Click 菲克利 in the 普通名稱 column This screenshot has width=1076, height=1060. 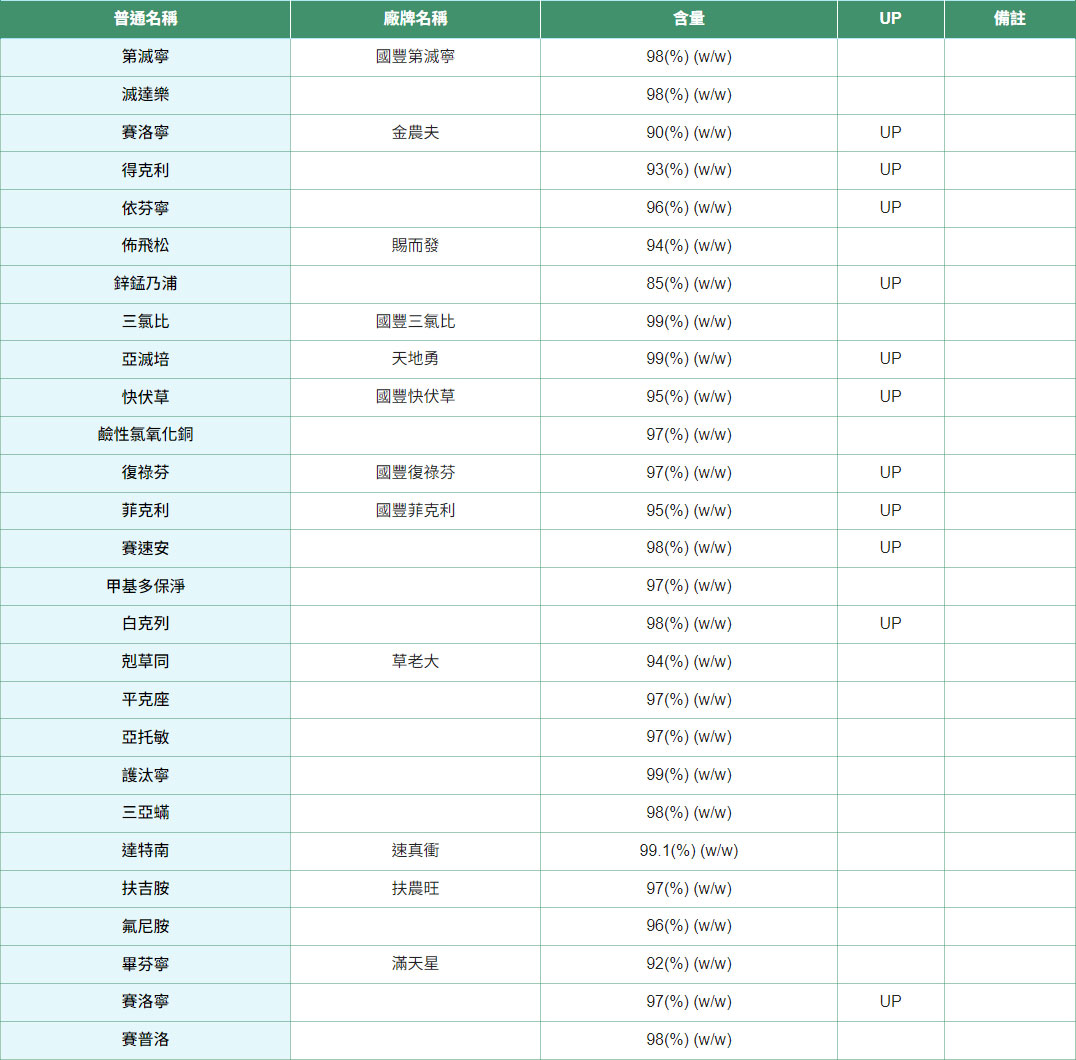pos(145,510)
